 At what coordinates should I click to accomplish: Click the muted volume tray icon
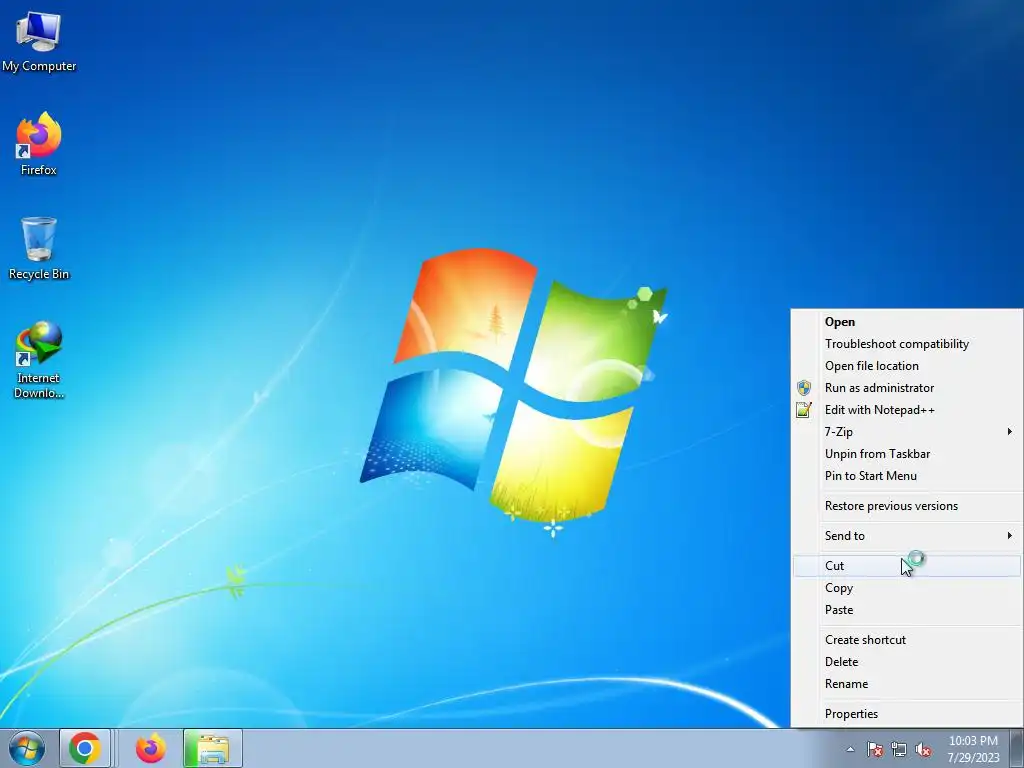923,749
